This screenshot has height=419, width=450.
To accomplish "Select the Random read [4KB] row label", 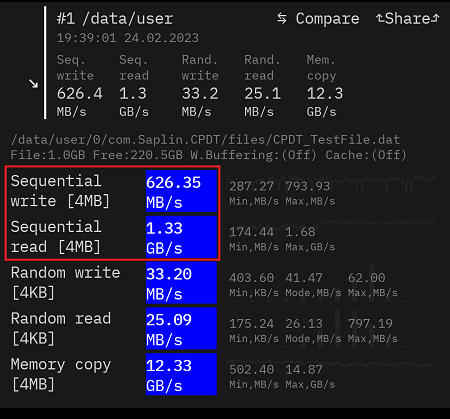I will pyautogui.click(x=61, y=328).
